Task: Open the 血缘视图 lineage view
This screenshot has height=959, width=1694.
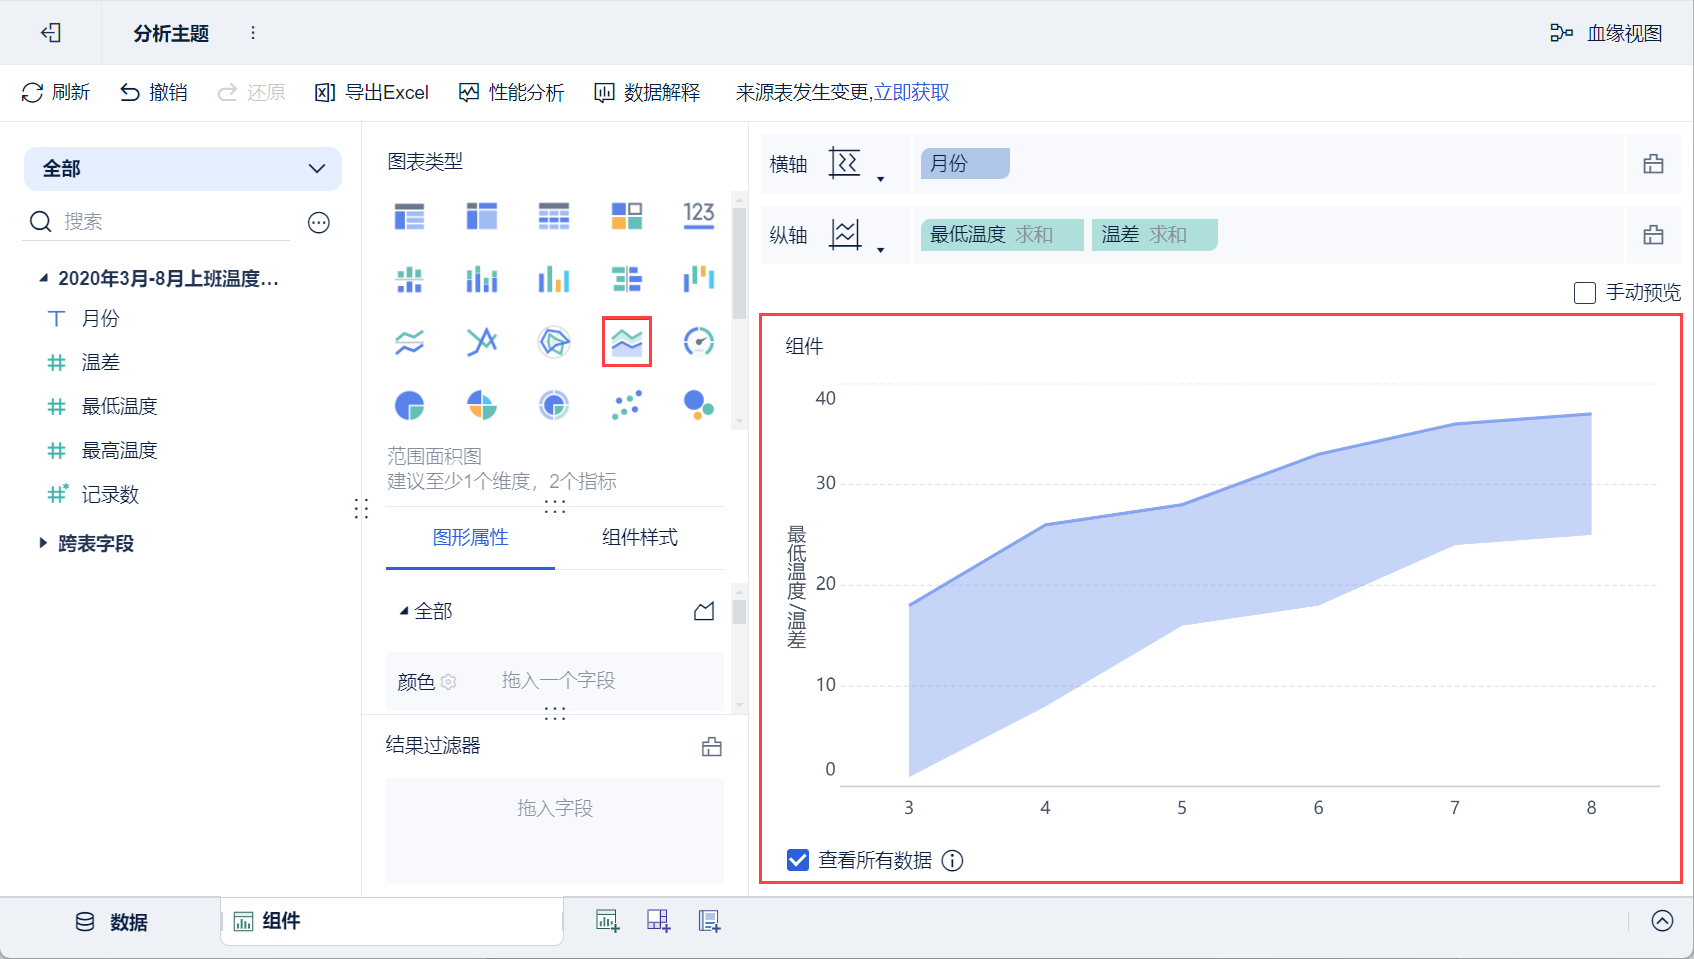Action: click(1606, 33)
